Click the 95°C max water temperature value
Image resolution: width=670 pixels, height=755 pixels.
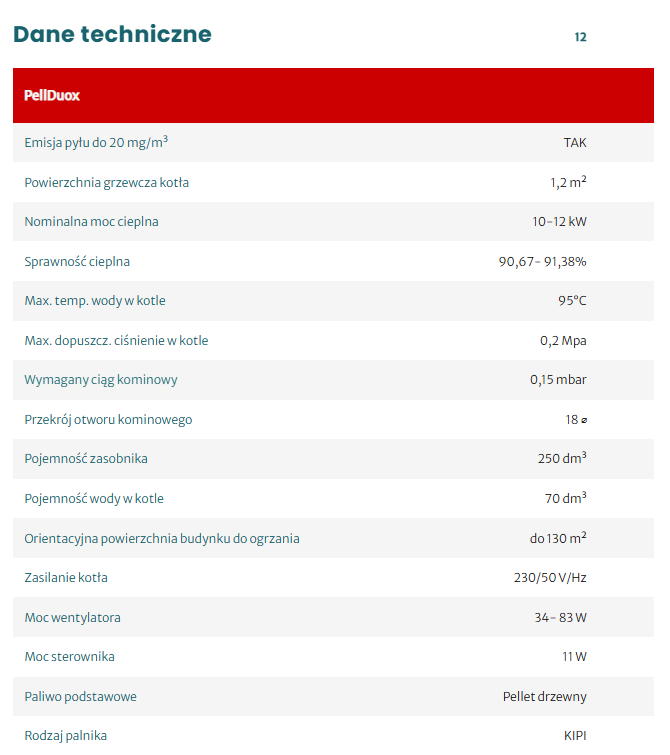point(573,301)
